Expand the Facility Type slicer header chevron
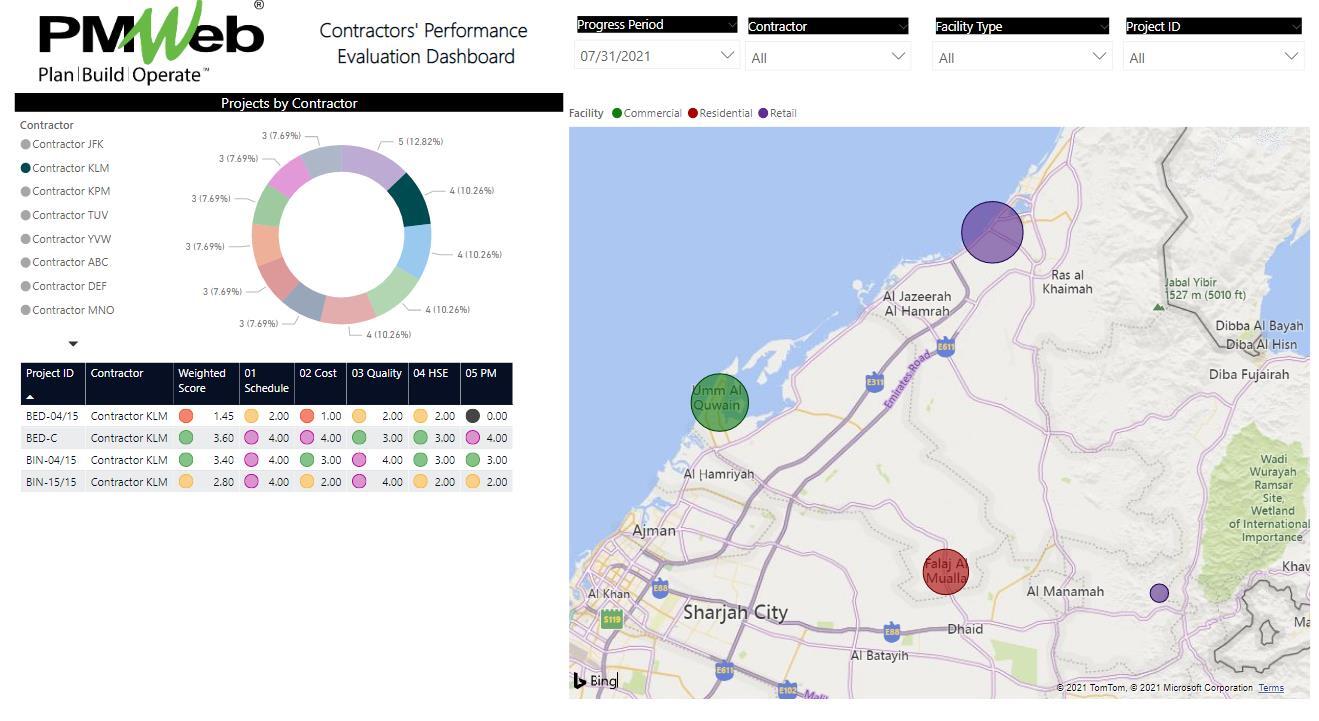Image resolution: width=1319 pixels, height=721 pixels. 1103,28
